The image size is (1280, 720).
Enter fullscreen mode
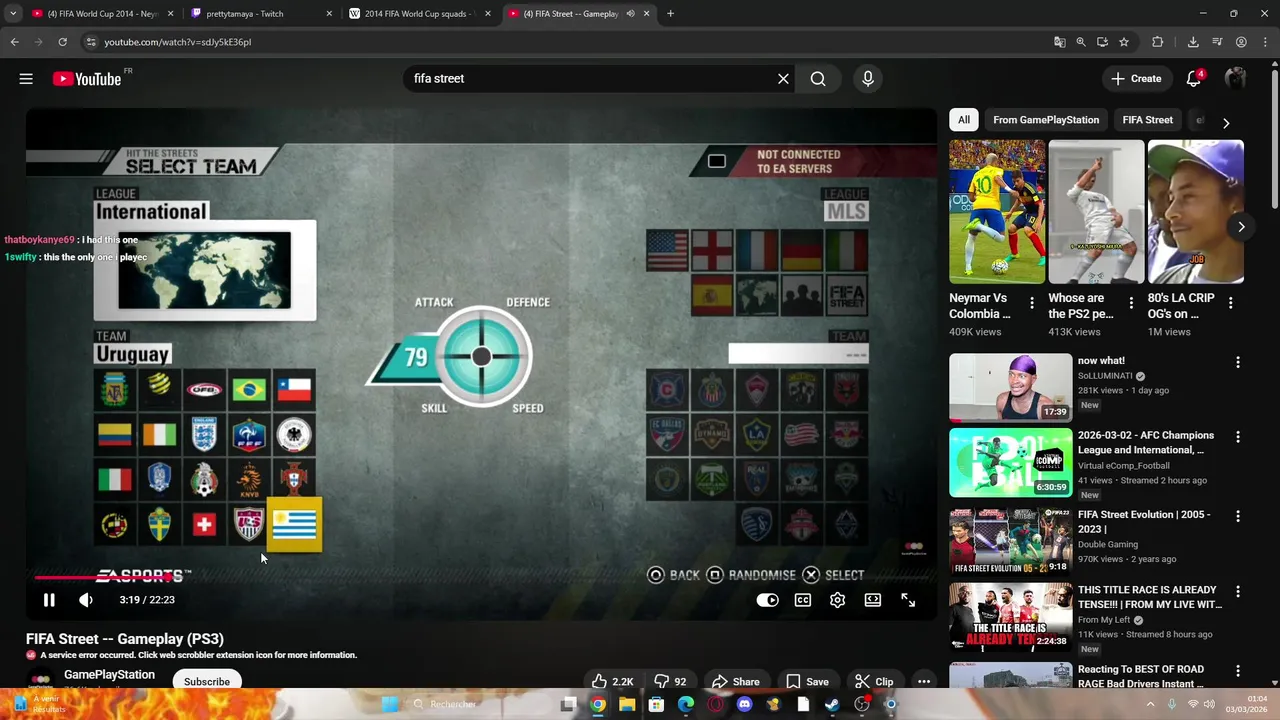[908, 600]
